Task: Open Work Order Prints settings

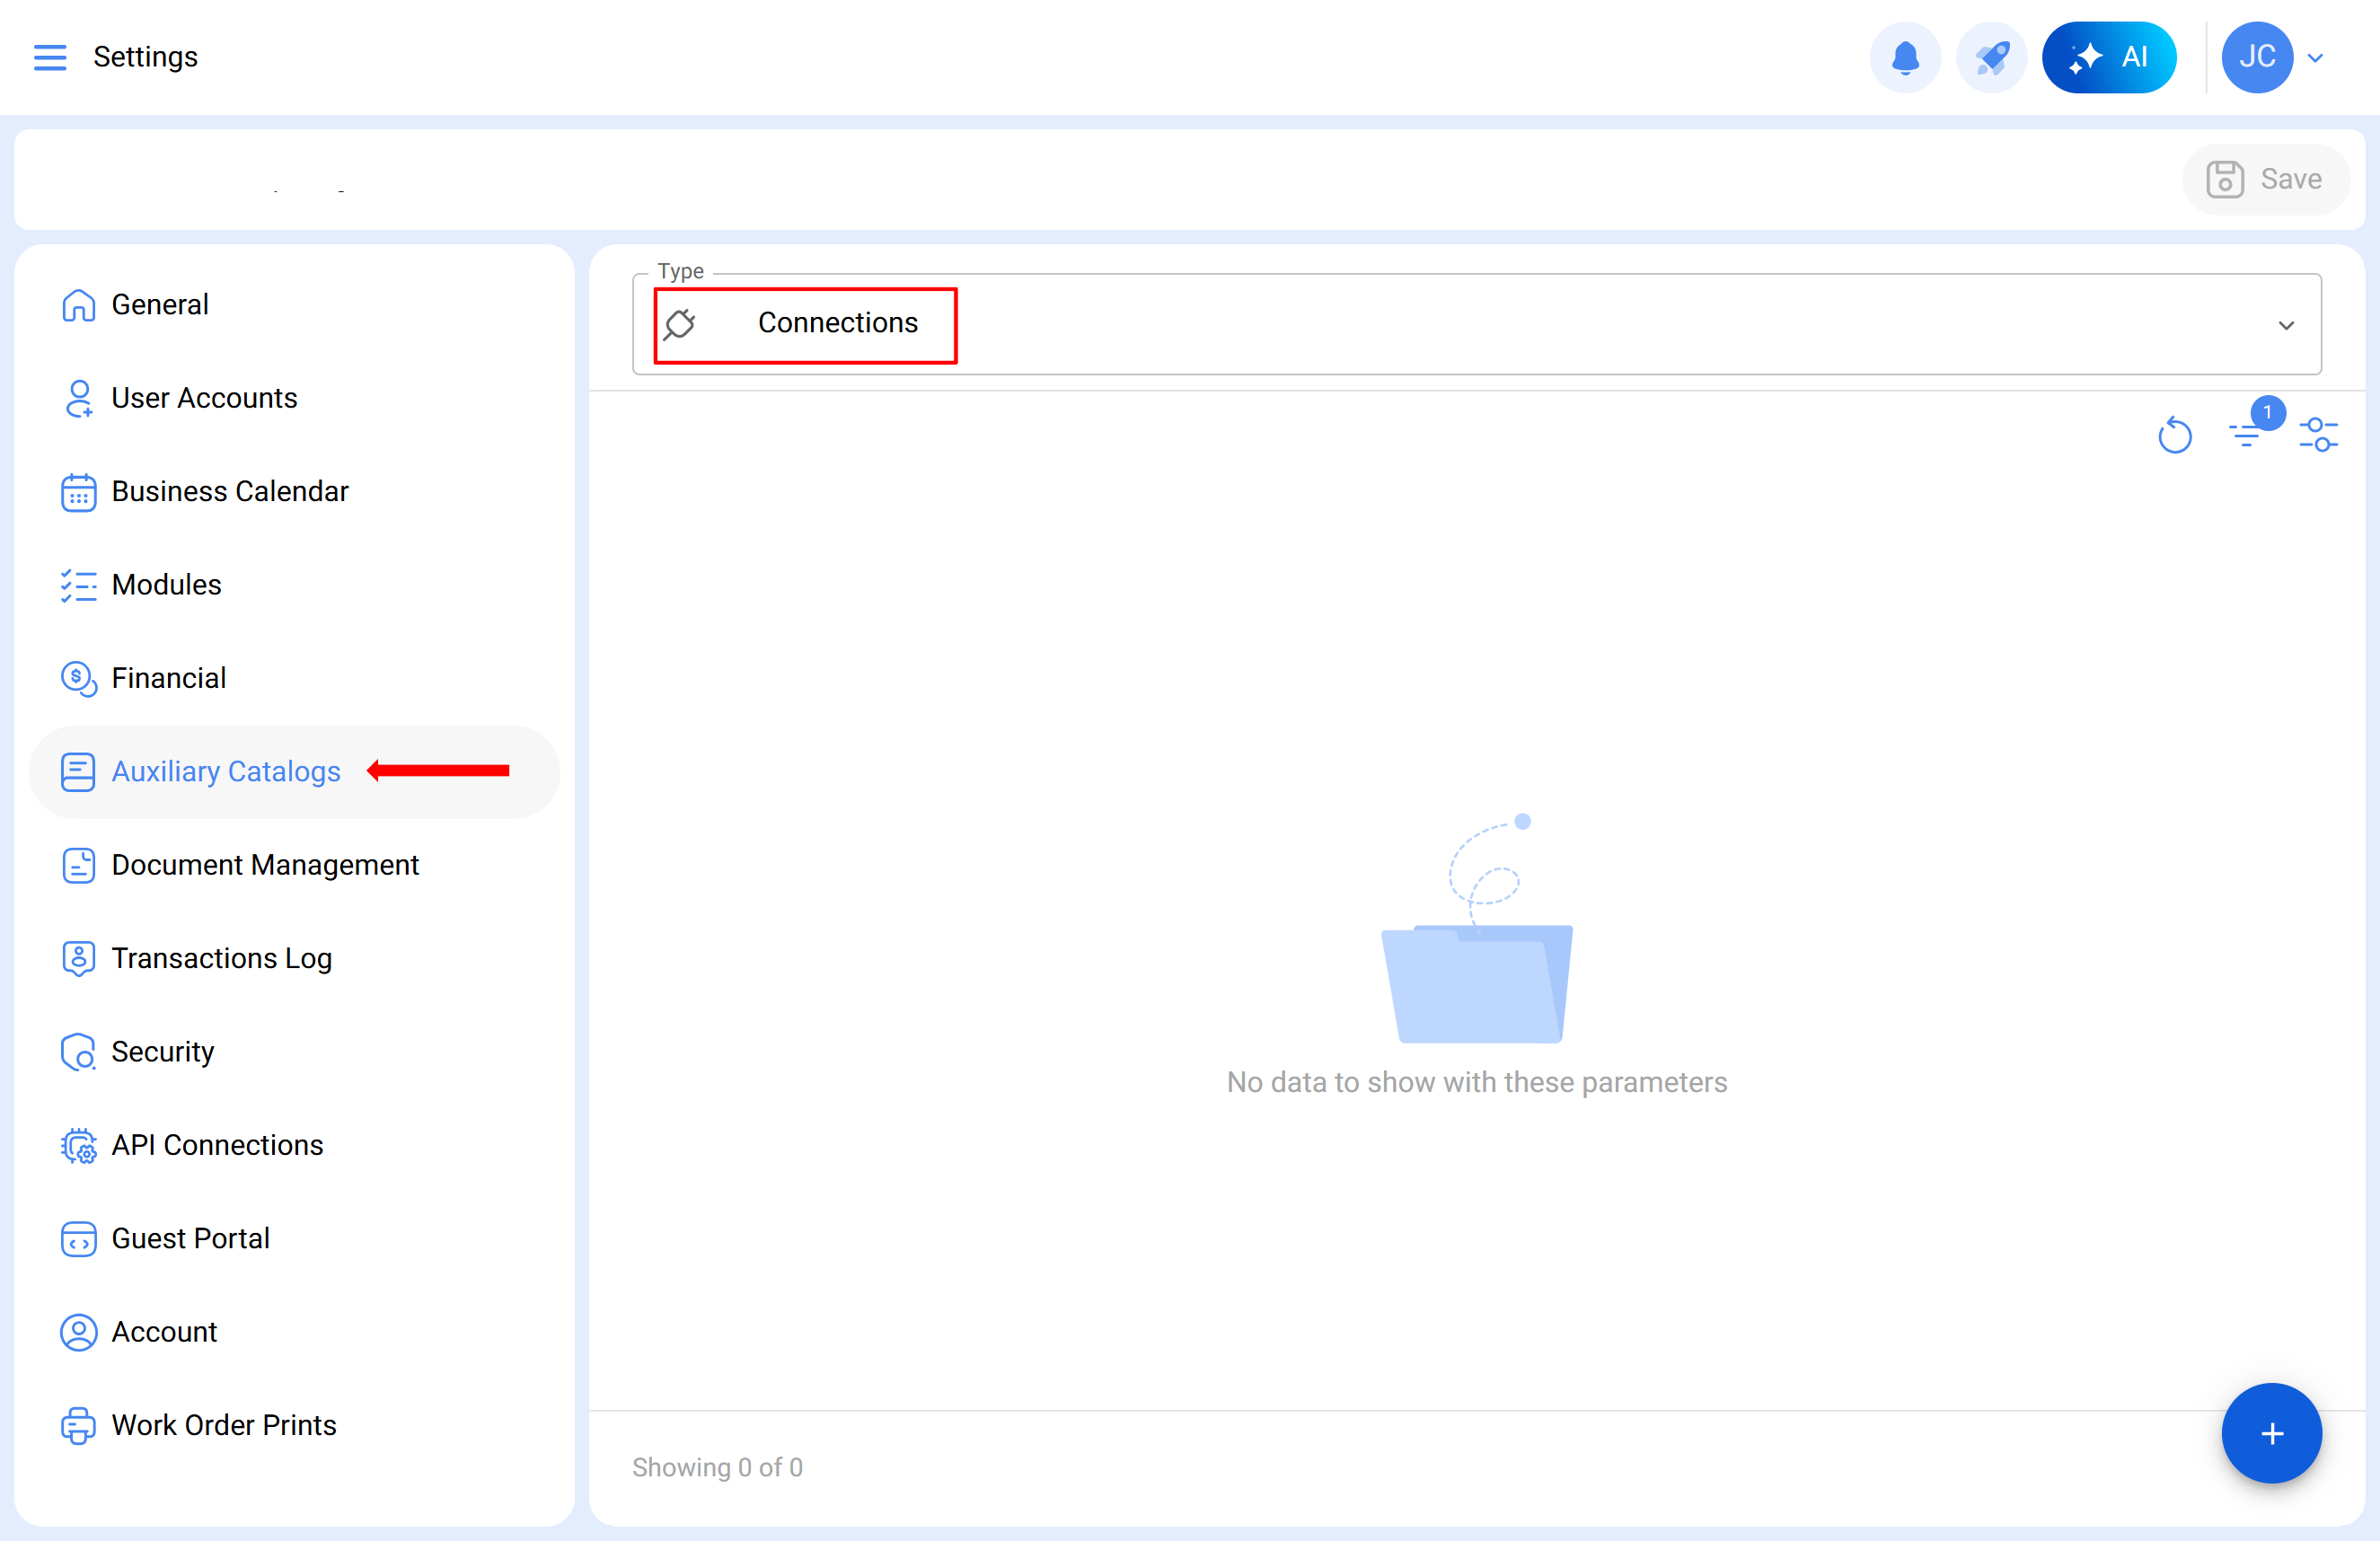Action: [x=223, y=1424]
